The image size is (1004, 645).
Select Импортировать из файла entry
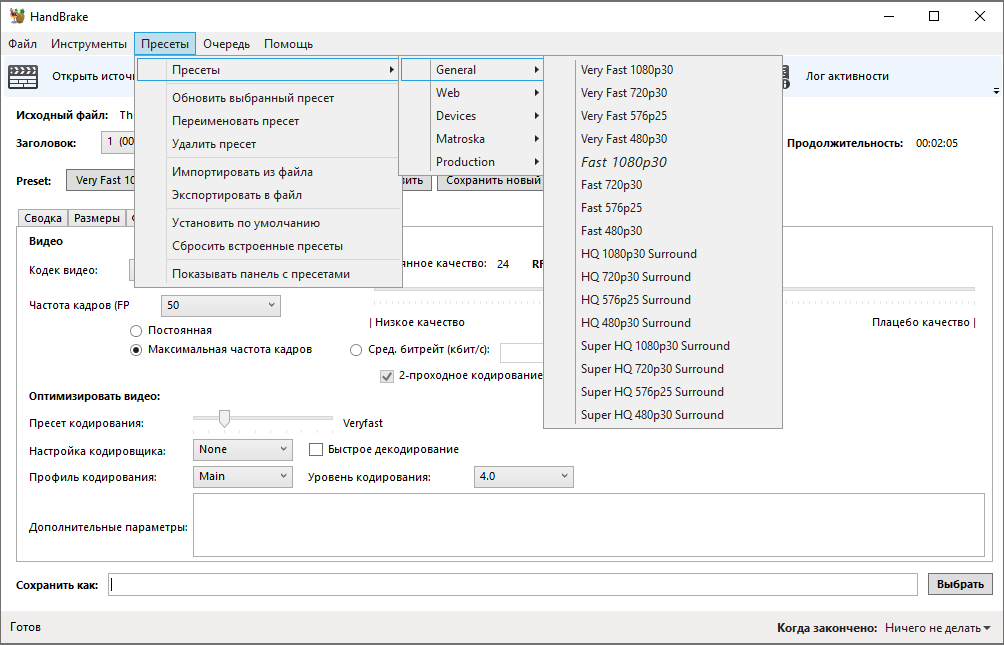tap(269, 172)
